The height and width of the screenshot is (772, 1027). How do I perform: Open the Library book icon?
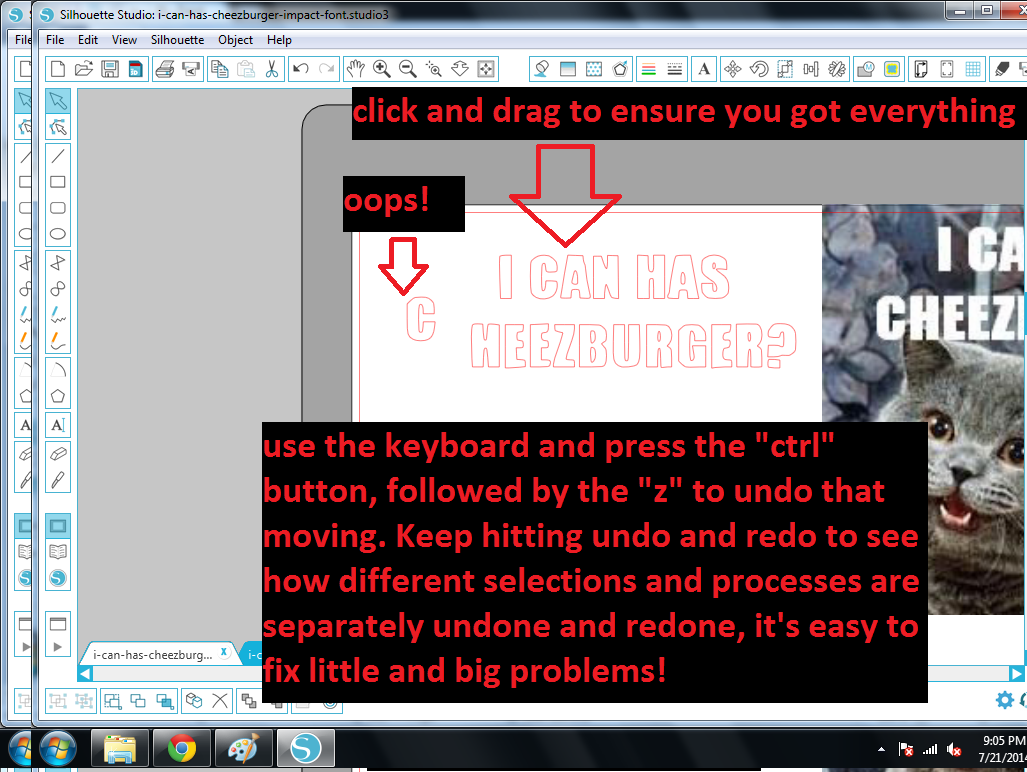pyautogui.click(x=58, y=552)
